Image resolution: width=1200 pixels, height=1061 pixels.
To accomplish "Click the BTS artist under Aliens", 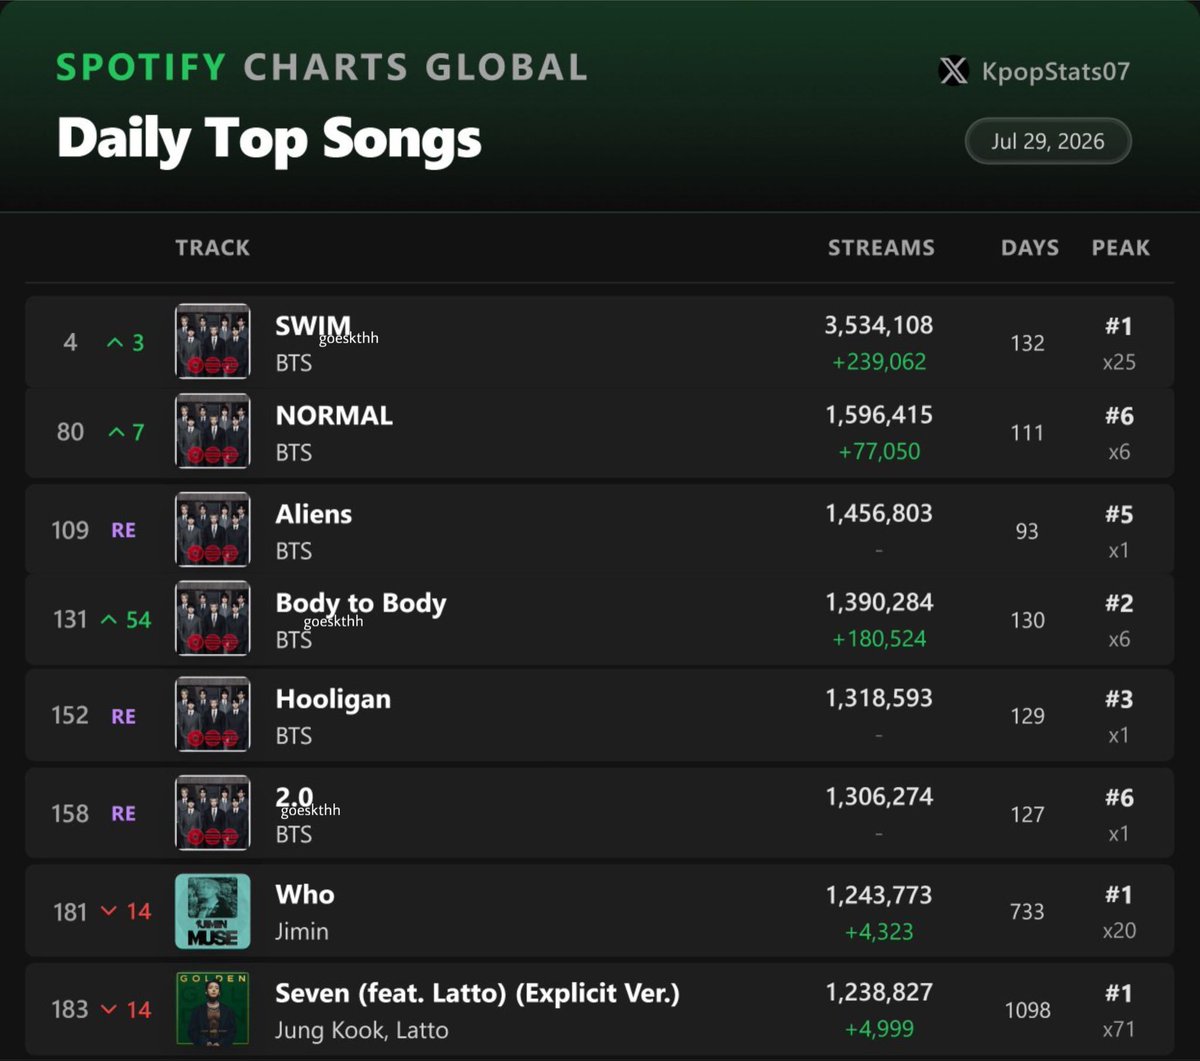I will (x=294, y=551).
